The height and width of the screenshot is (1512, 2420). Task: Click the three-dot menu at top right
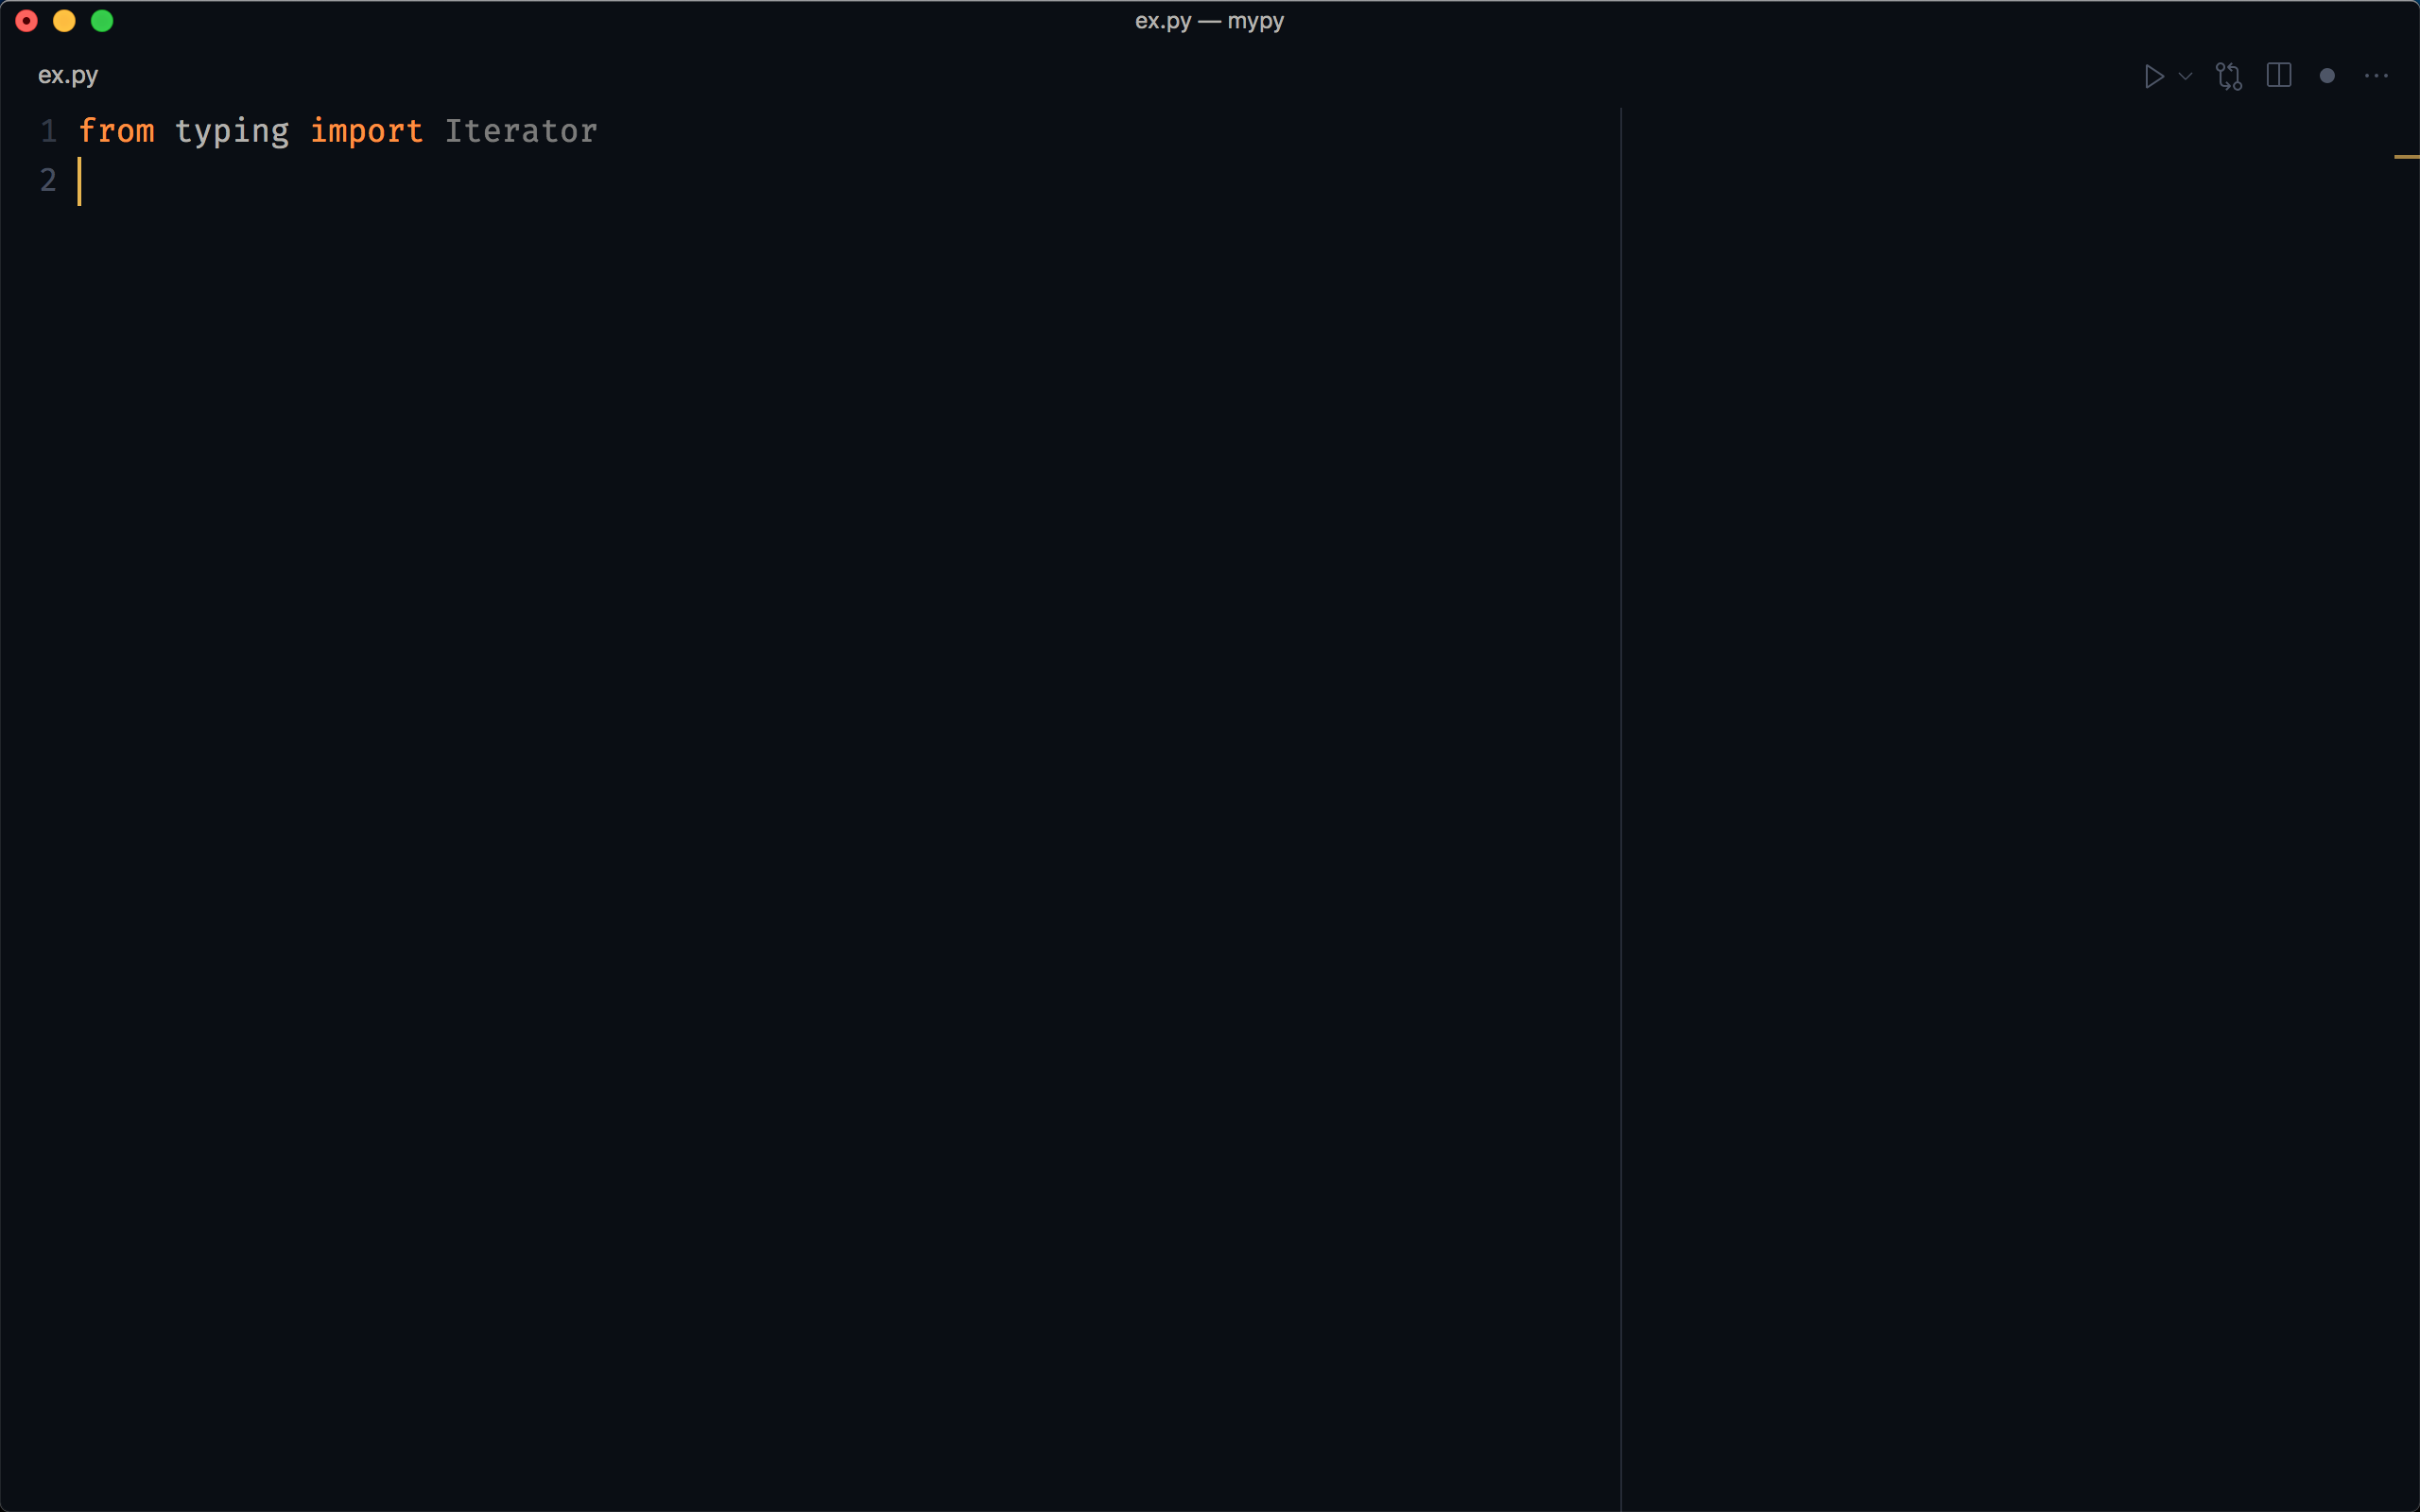click(x=2377, y=75)
